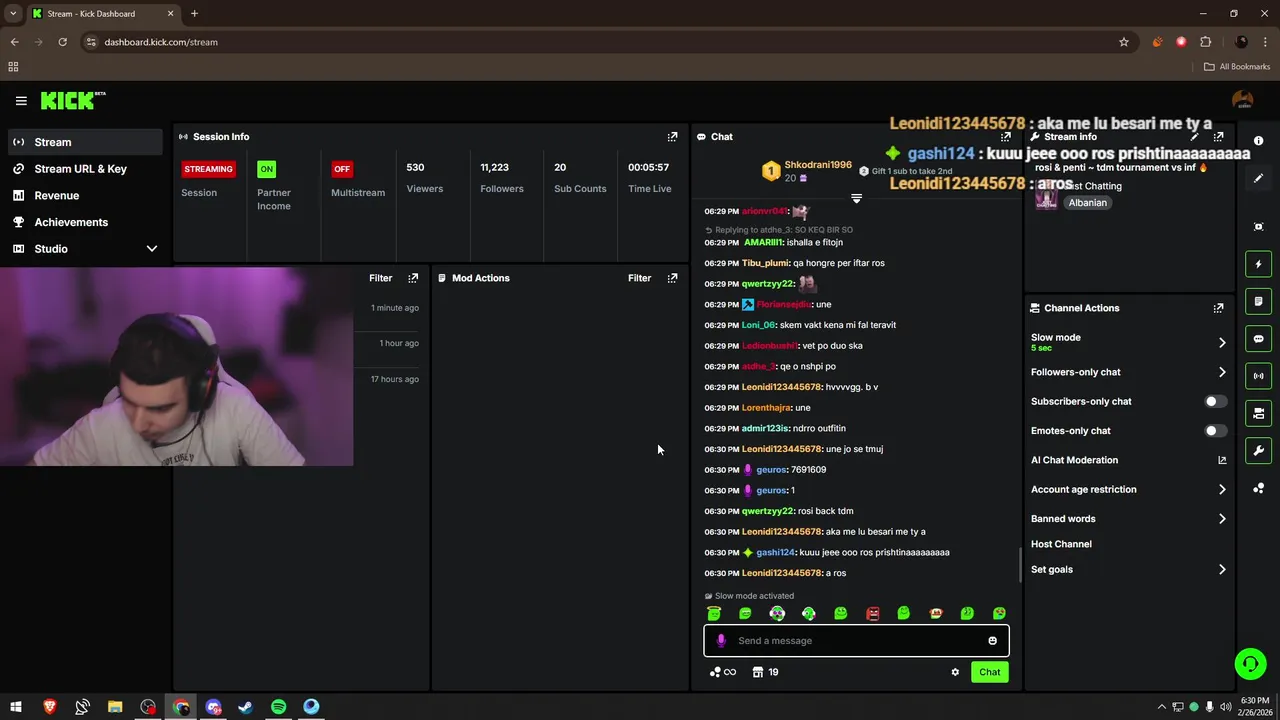Expand Slow mode settings
This screenshot has width=1280, height=720.
pyautogui.click(x=1221, y=342)
